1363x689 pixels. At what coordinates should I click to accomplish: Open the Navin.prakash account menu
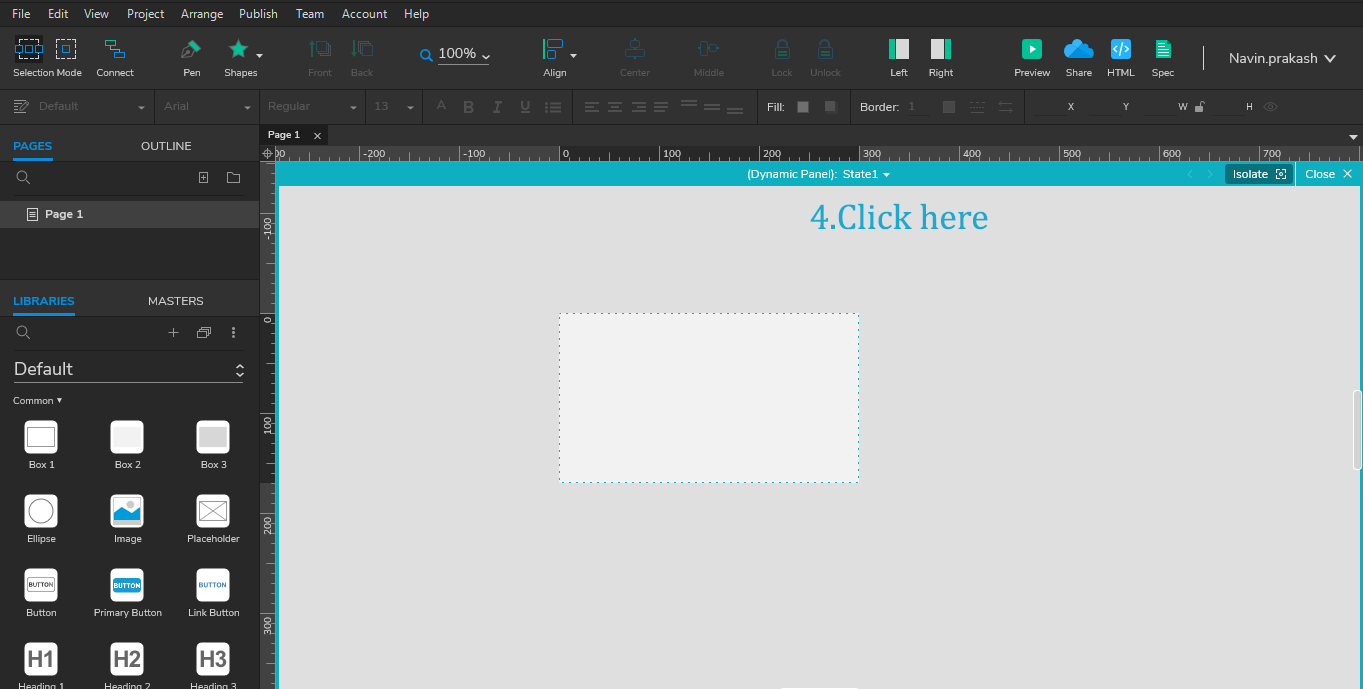tap(1281, 58)
